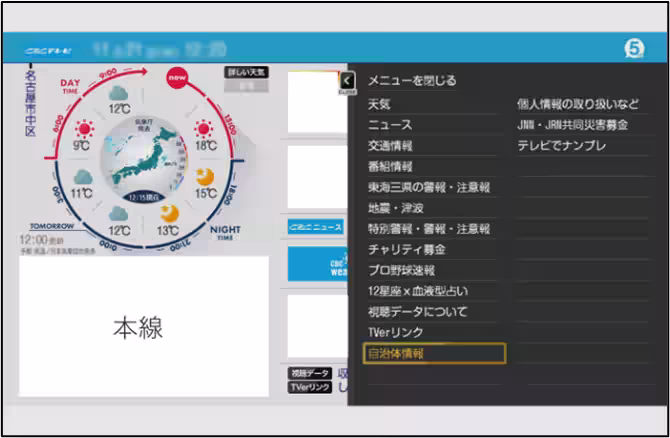Select テレビでナンプレ
670x438 pixels.
(x=561, y=146)
